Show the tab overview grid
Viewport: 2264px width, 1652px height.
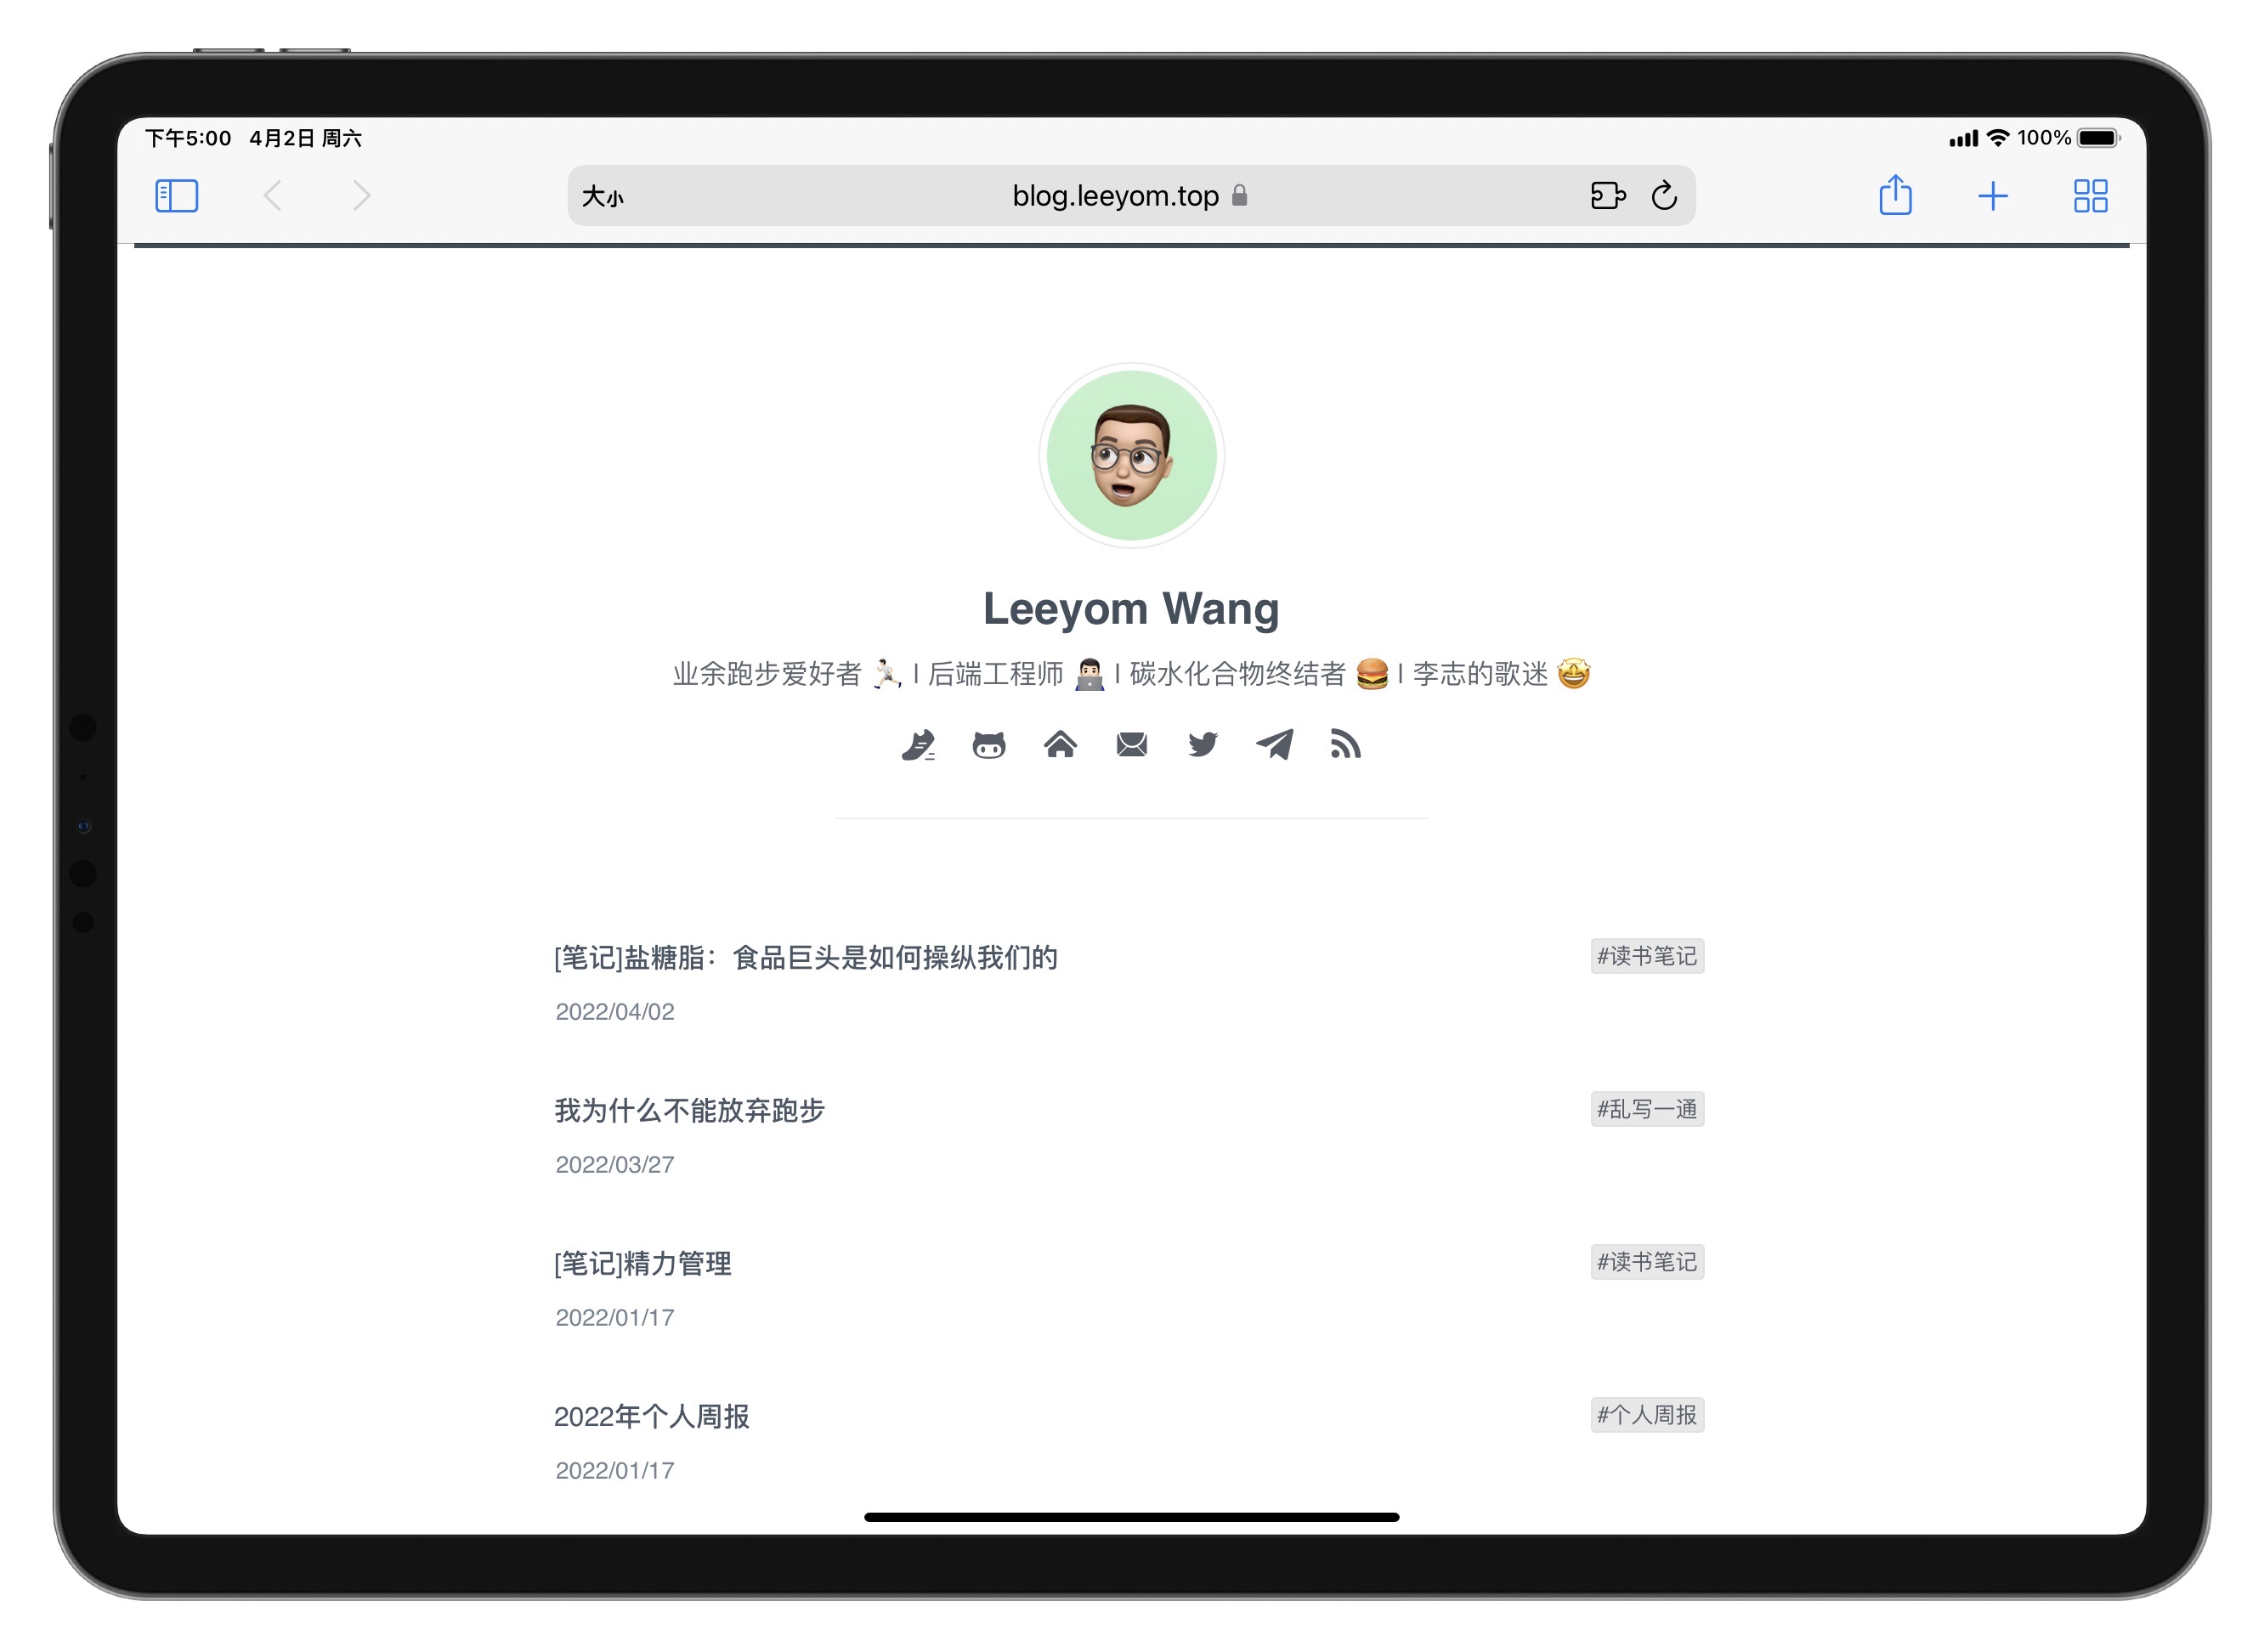point(2090,196)
